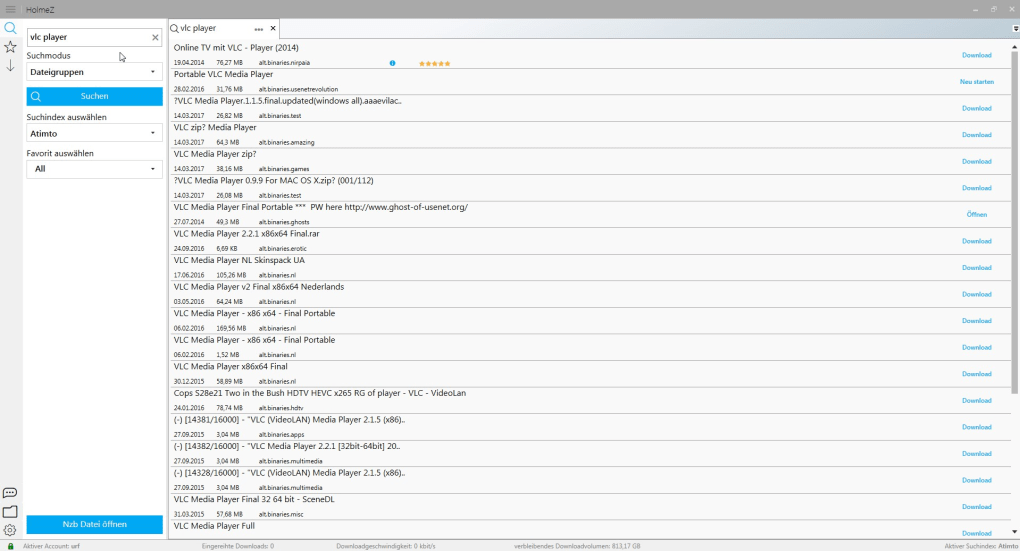
Task: Download Online TV mit VLC - Player (2014)
Action: (x=976, y=55)
